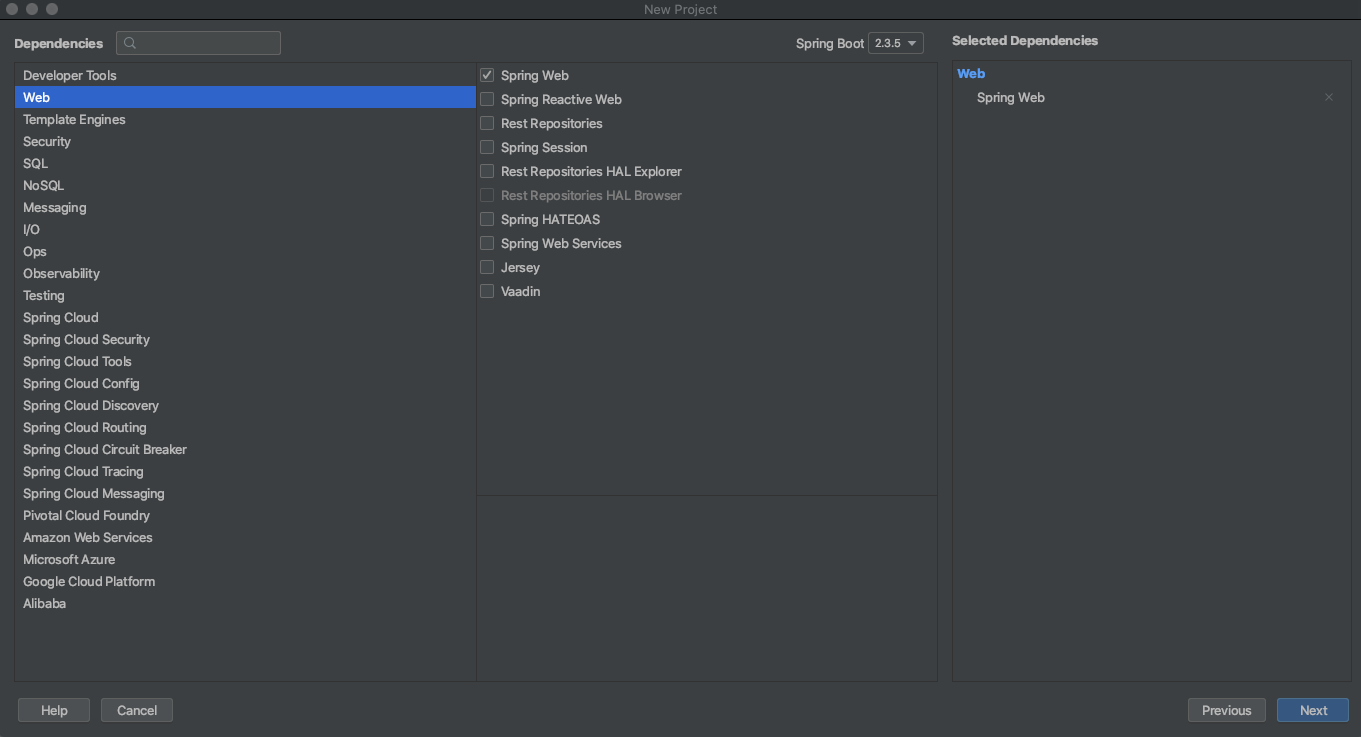Open Spring Cloud Discovery category
Screen dimensions: 1361x737
[x=245, y=405]
